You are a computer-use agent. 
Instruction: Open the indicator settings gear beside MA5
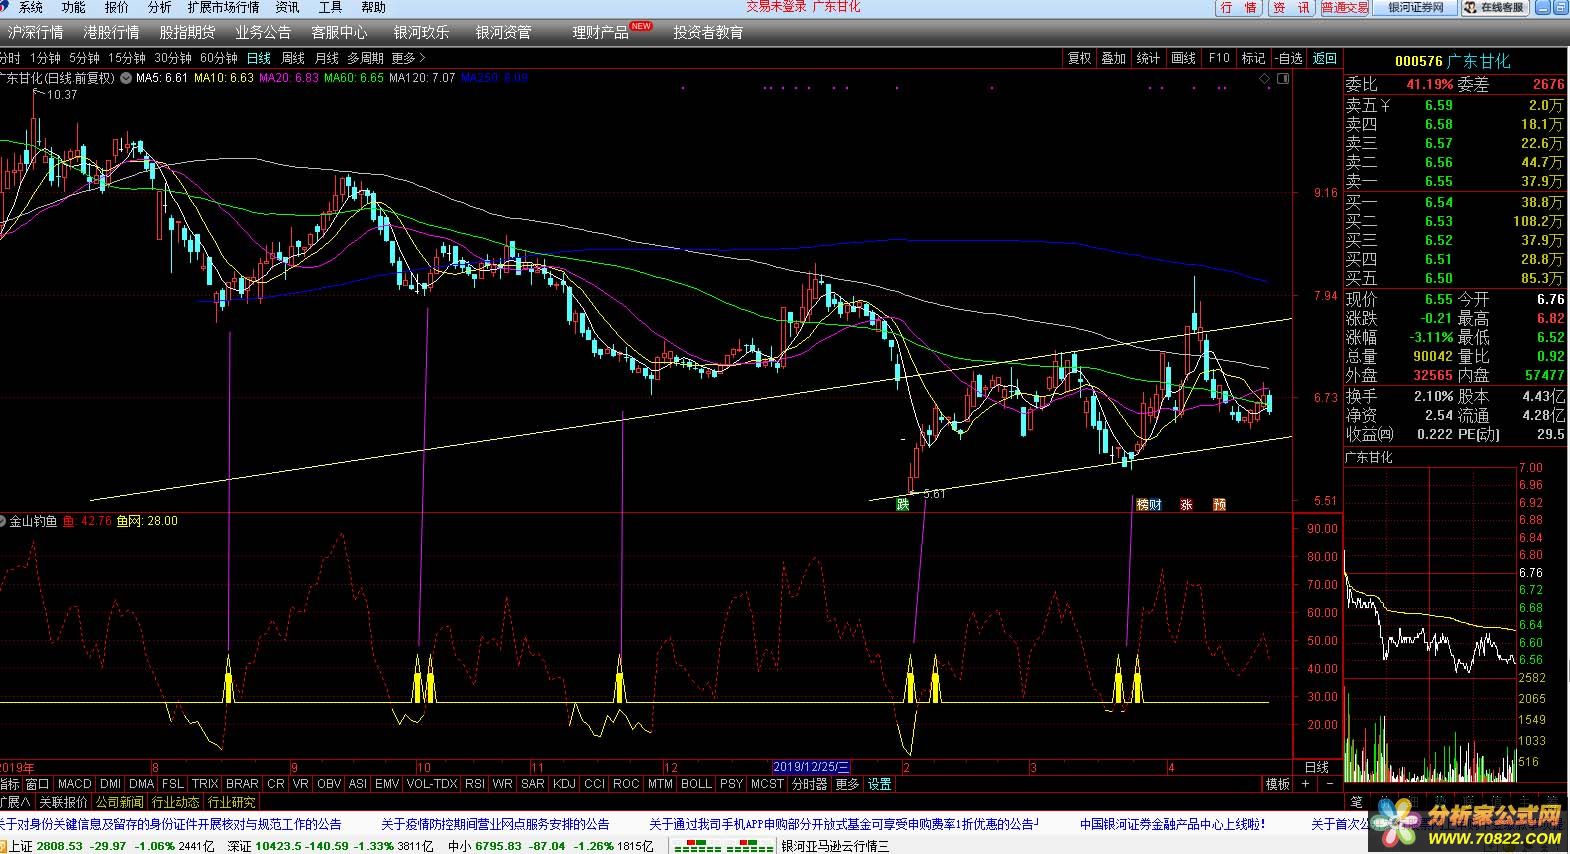(126, 77)
